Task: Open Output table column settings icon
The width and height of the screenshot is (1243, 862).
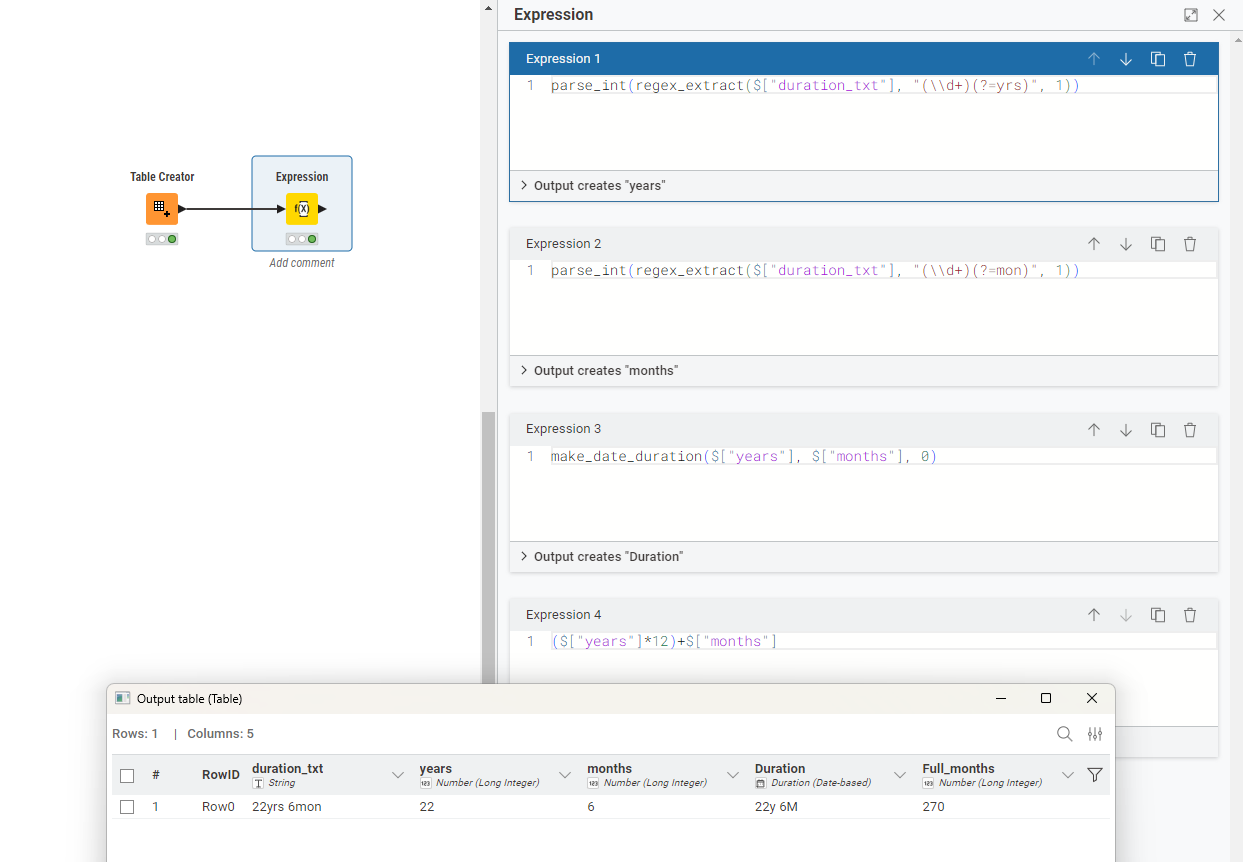Action: pos(1094,734)
